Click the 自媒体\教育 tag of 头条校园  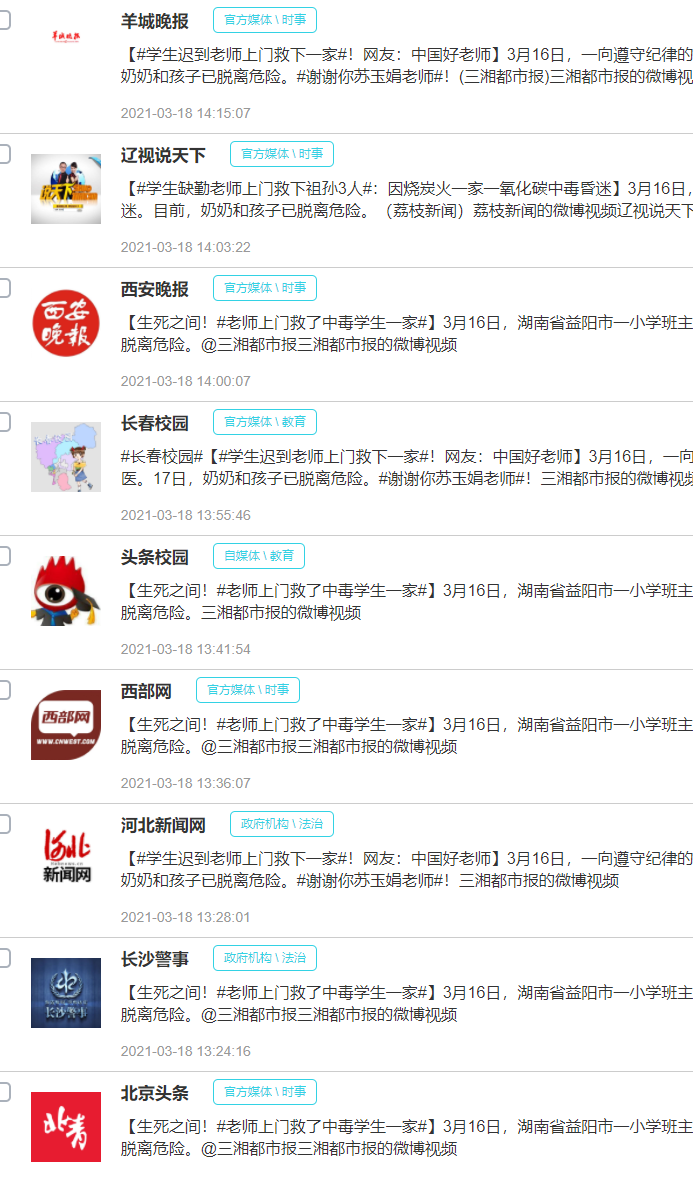[x=259, y=556]
